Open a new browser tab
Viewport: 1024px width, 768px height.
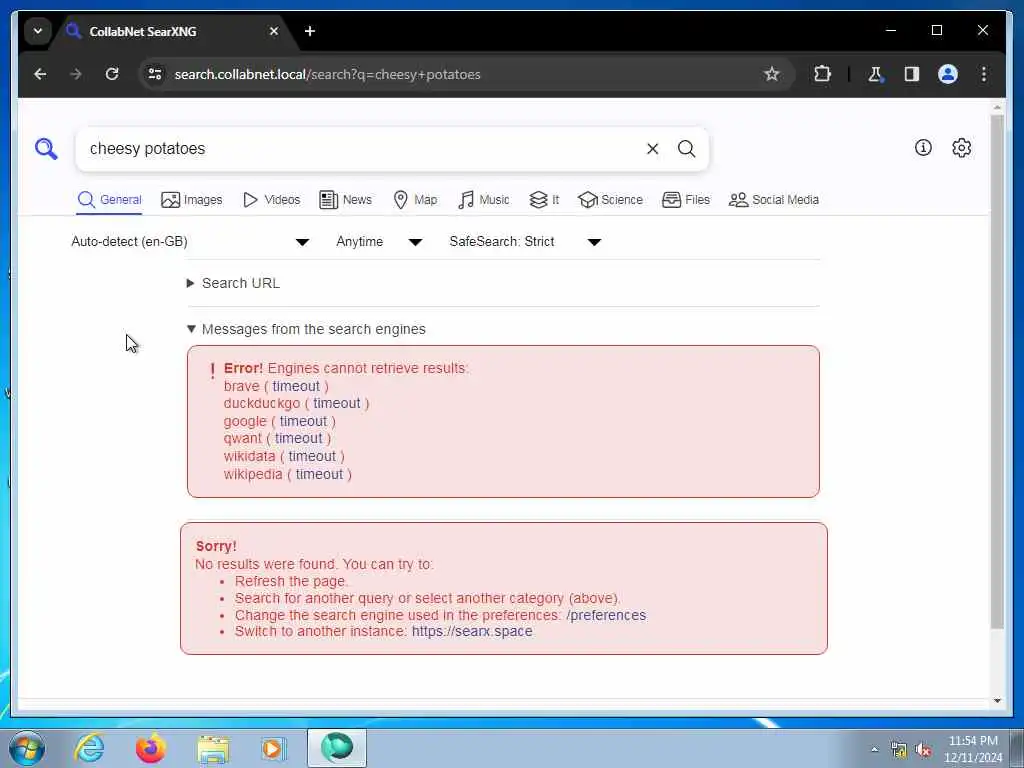[x=310, y=31]
